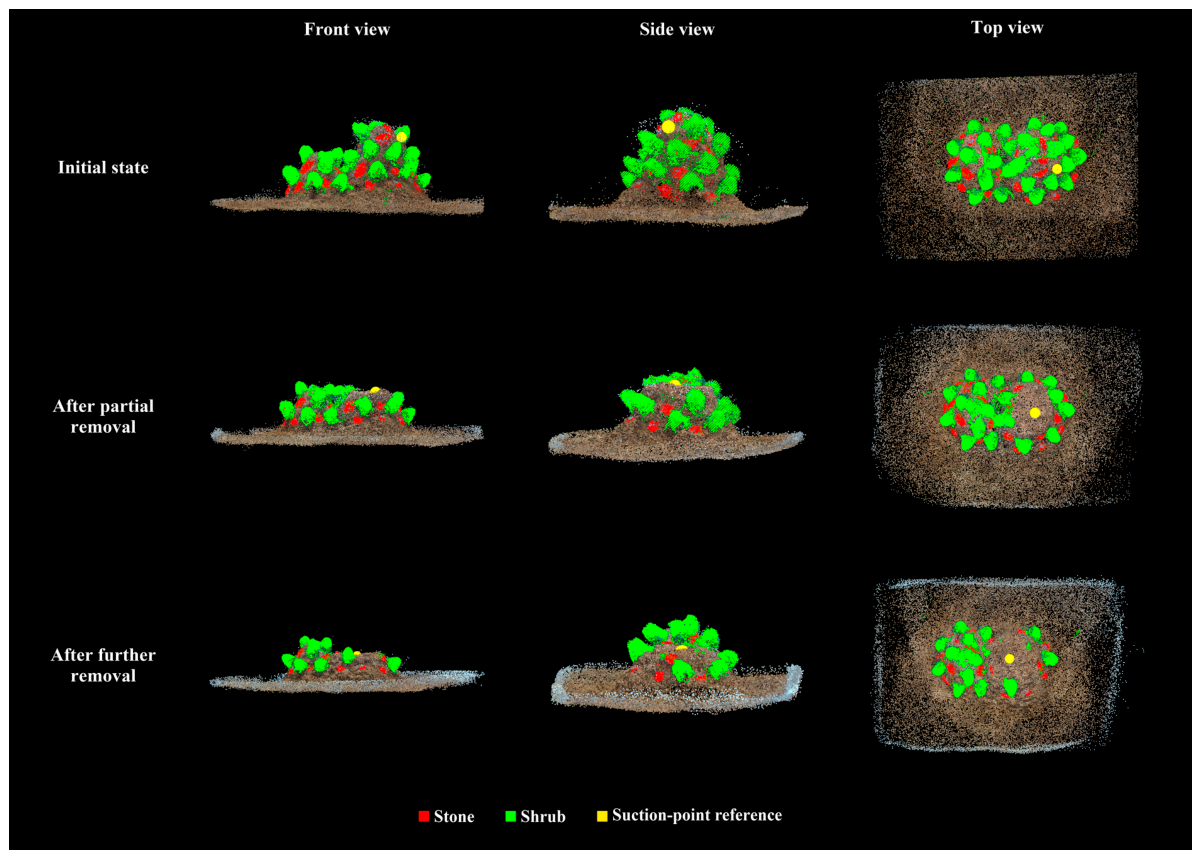The width and height of the screenshot is (1200, 856).
Task: Click the yellow suction point in partial removal side view
Action: pos(675,383)
